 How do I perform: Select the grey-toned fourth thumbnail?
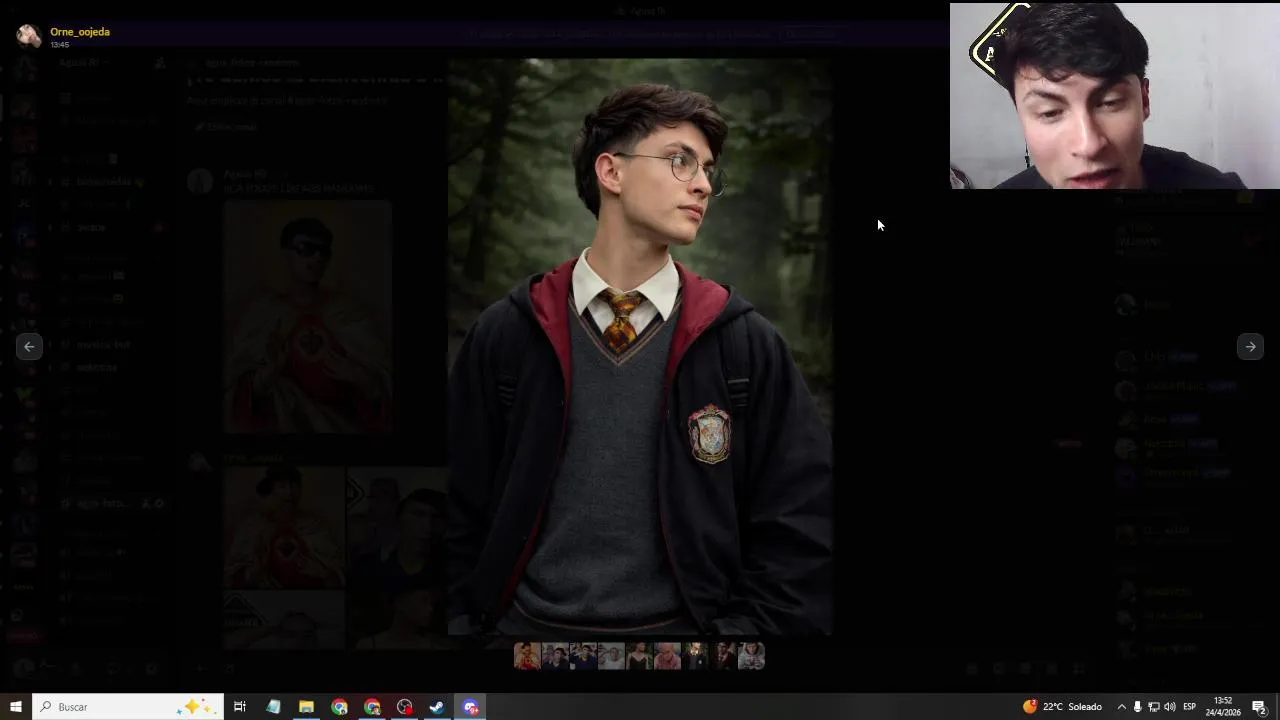click(611, 656)
